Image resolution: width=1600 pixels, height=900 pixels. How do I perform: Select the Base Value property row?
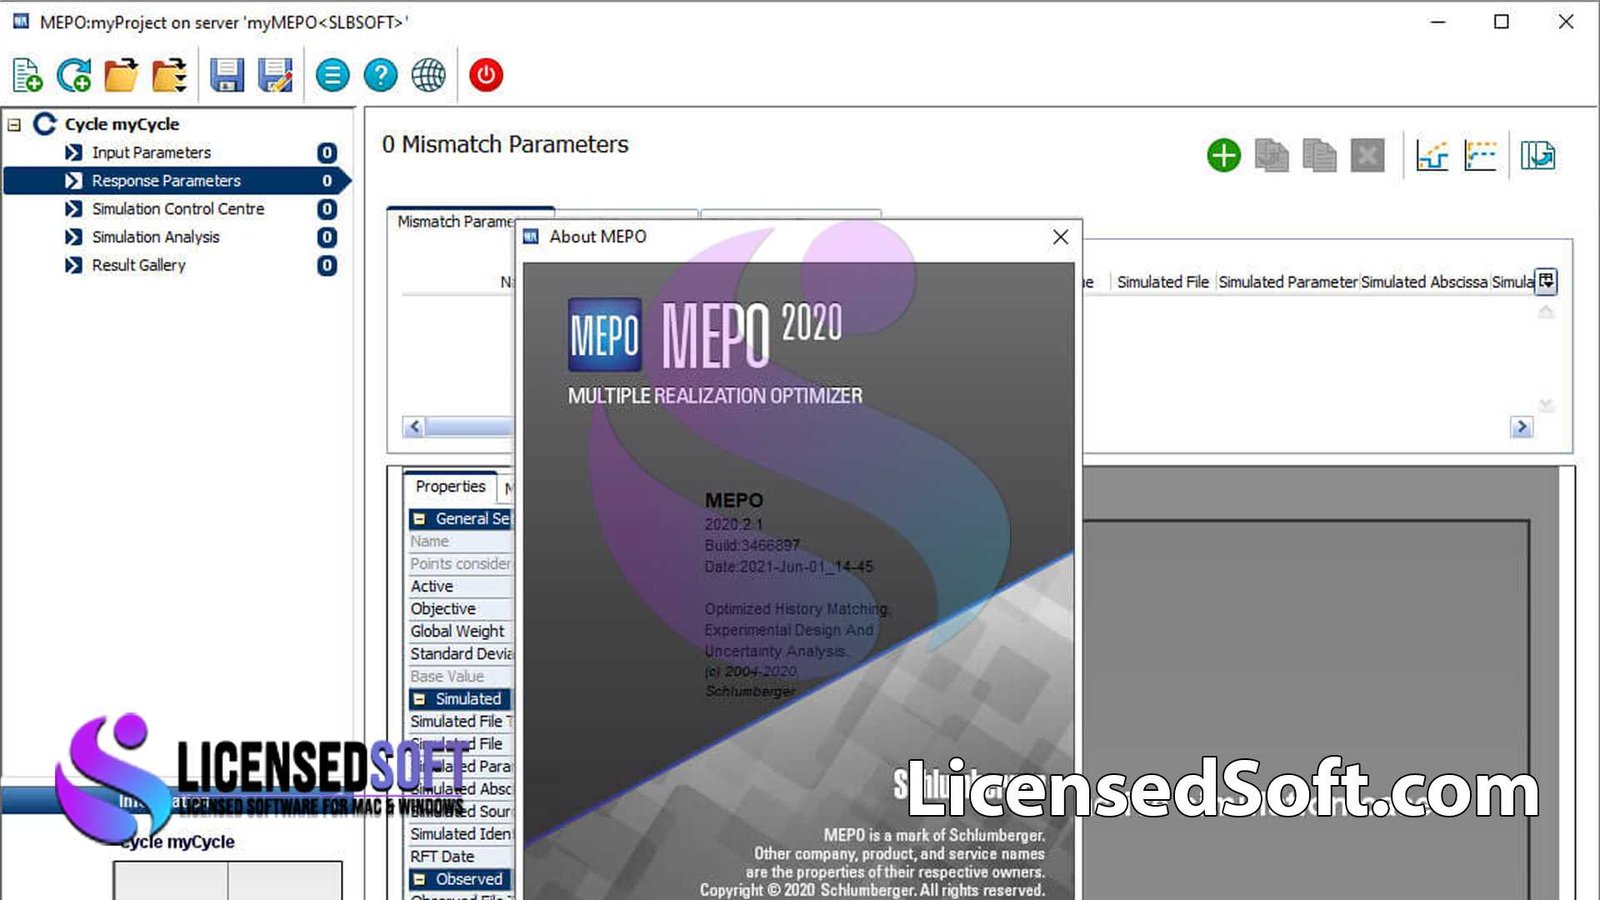click(x=461, y=677)
